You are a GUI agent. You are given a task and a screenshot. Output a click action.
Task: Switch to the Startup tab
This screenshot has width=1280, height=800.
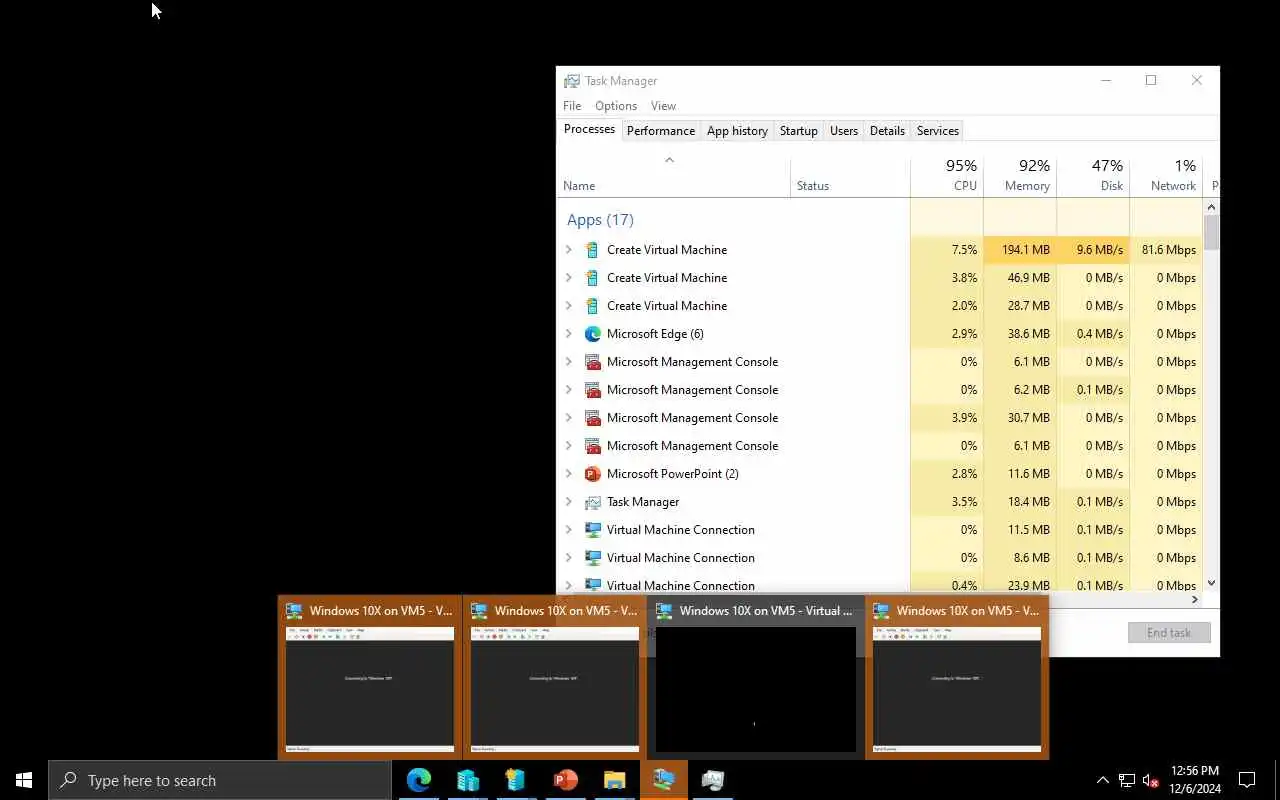tap(798, 131)
